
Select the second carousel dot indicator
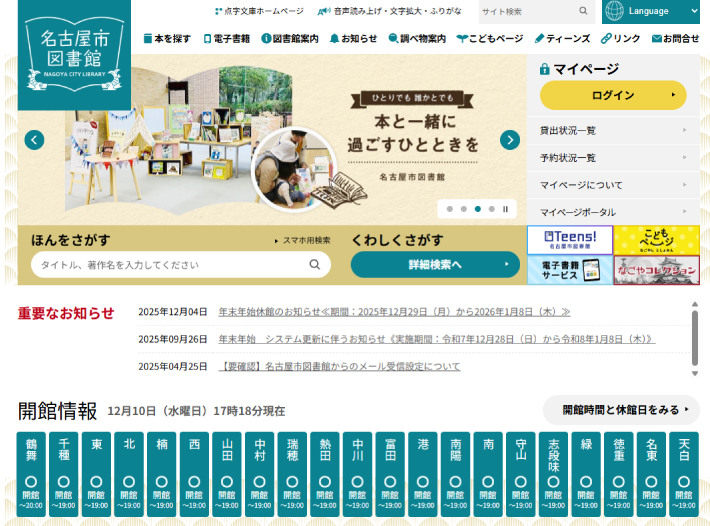point(463,209)
